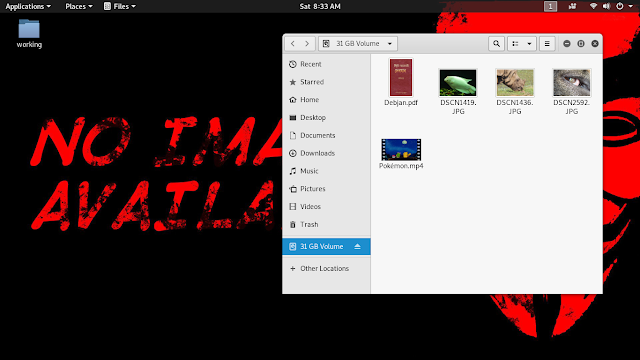Click the forward navigation arrow
The image size is (640, 360).
(x=307, y=44)
